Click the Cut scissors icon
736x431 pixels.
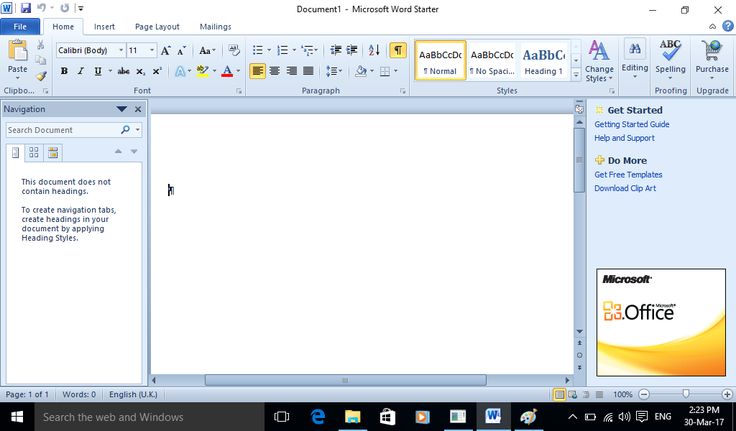(41, 45)
